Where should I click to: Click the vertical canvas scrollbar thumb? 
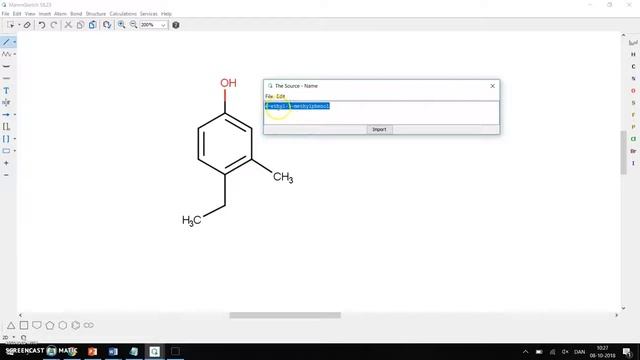tap(623, 153)
